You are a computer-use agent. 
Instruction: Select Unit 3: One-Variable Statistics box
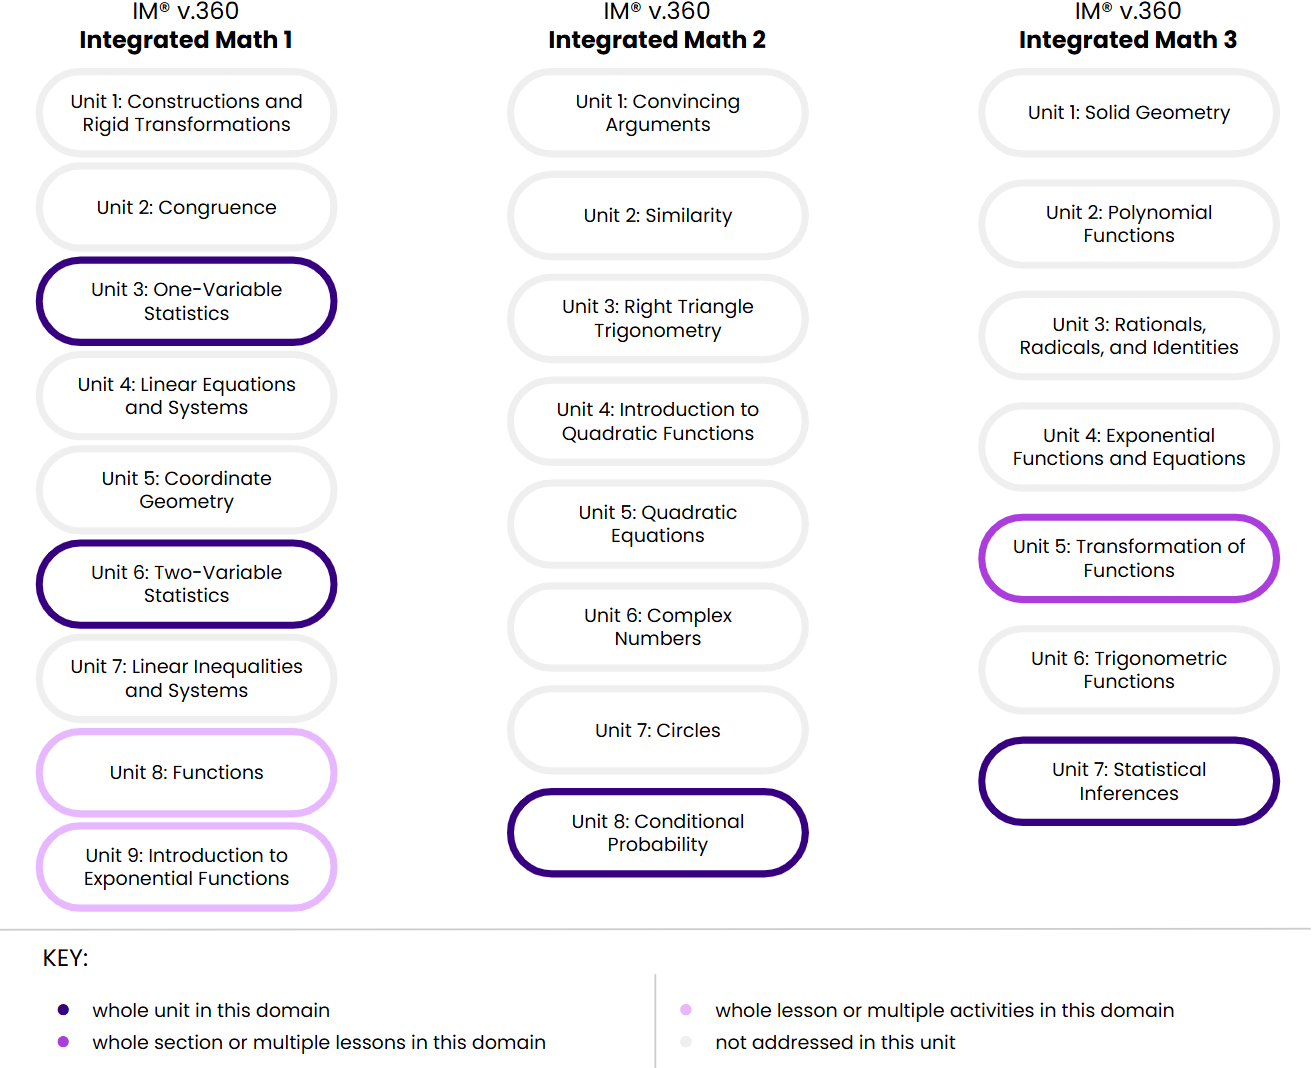coord(187,301)
